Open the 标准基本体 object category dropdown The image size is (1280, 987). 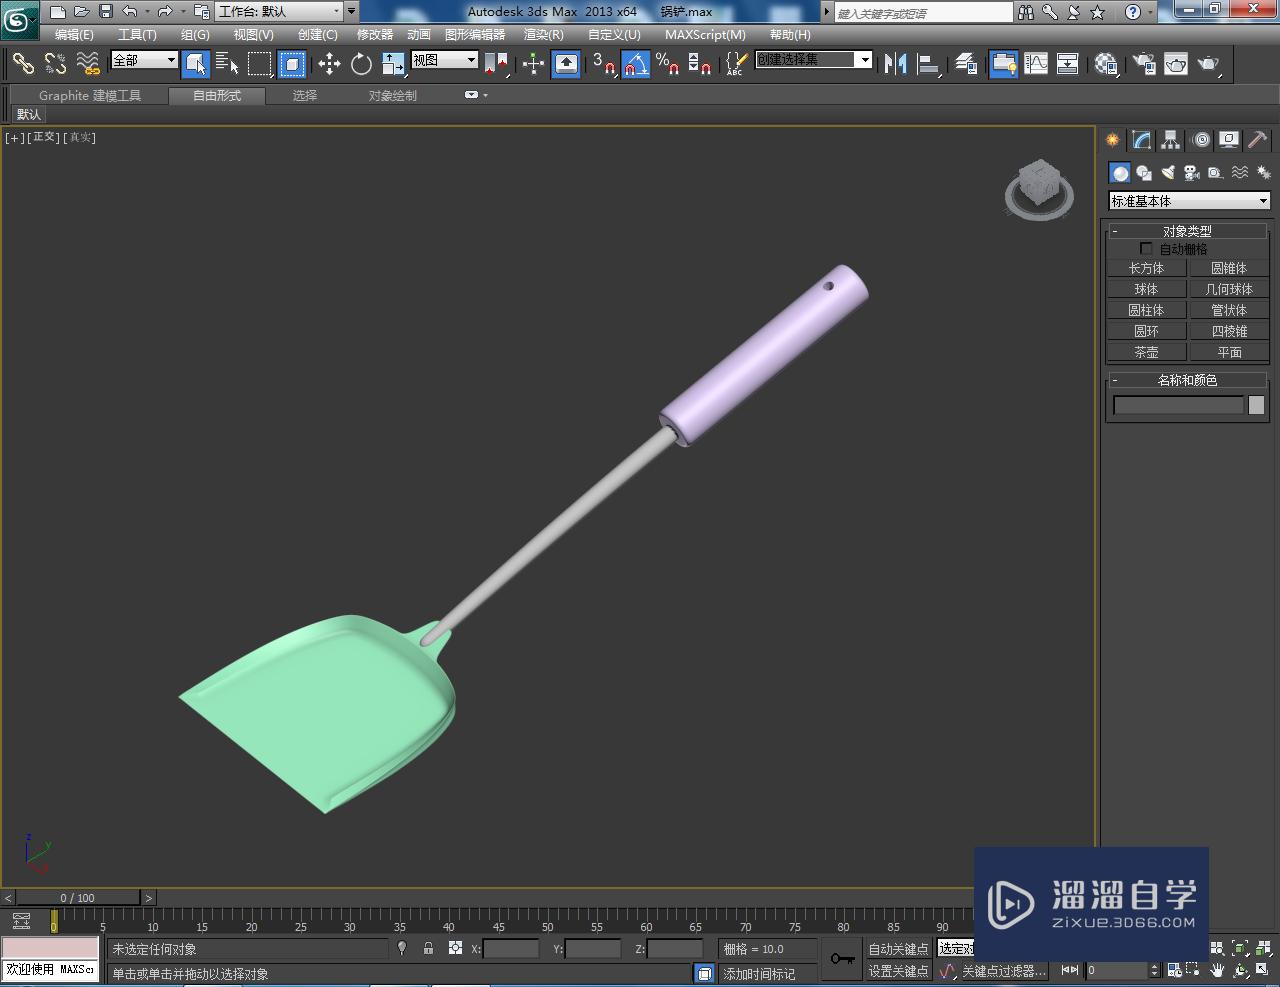coord(1189,201)
